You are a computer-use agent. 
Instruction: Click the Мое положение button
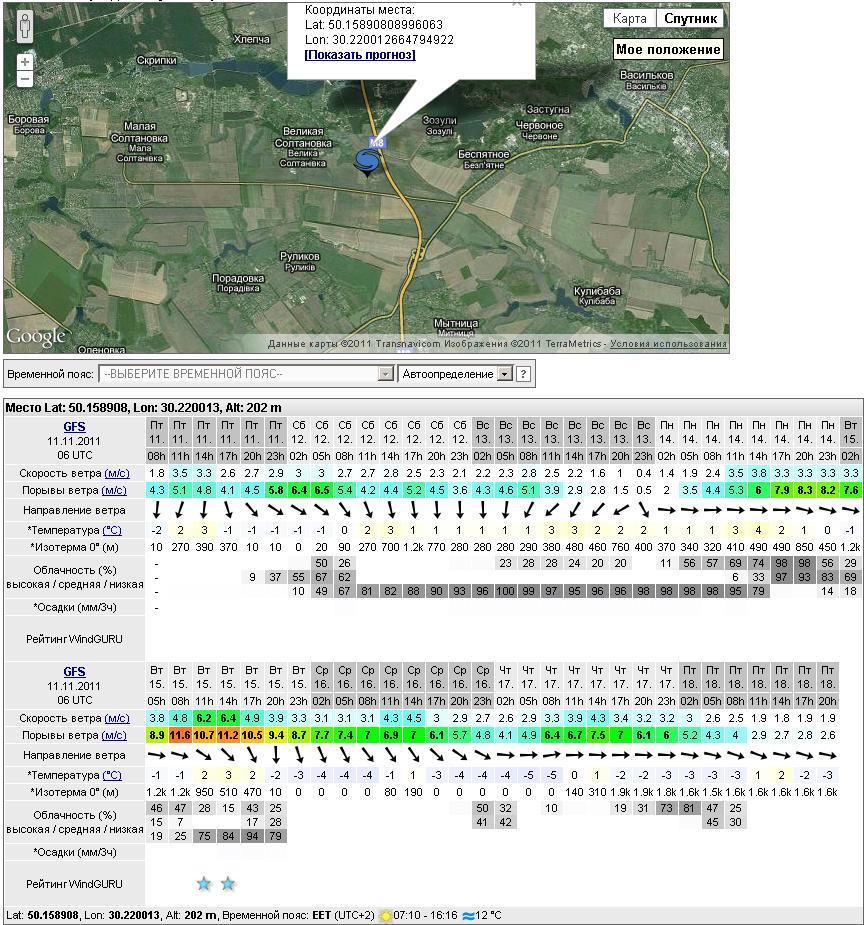click(667, 50)
